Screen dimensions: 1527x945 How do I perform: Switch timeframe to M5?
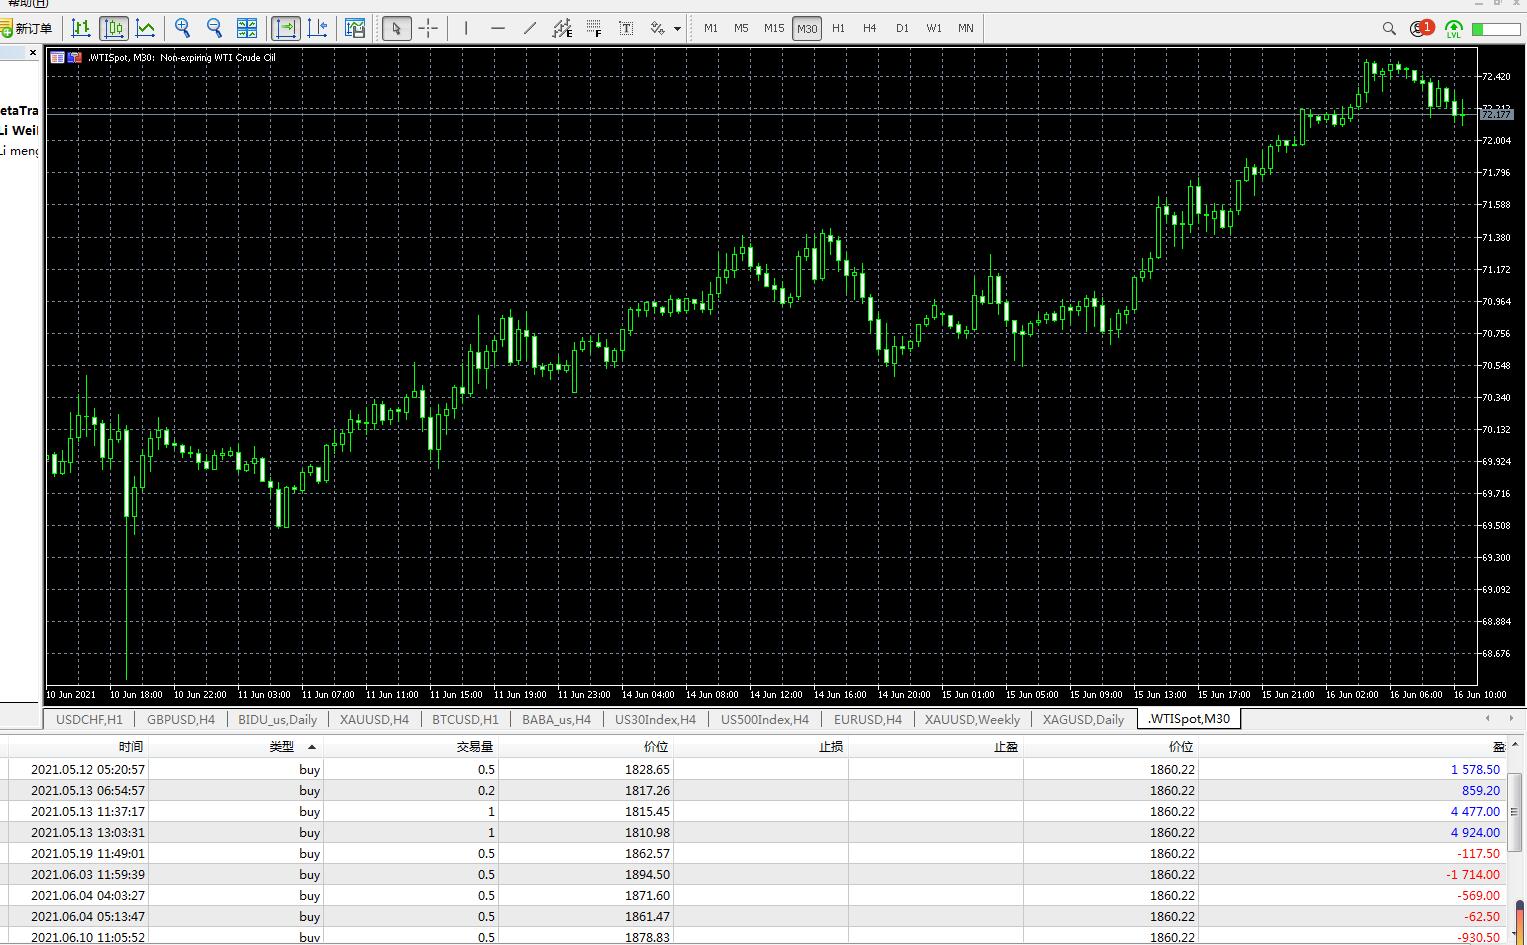(x=741, y=28)
